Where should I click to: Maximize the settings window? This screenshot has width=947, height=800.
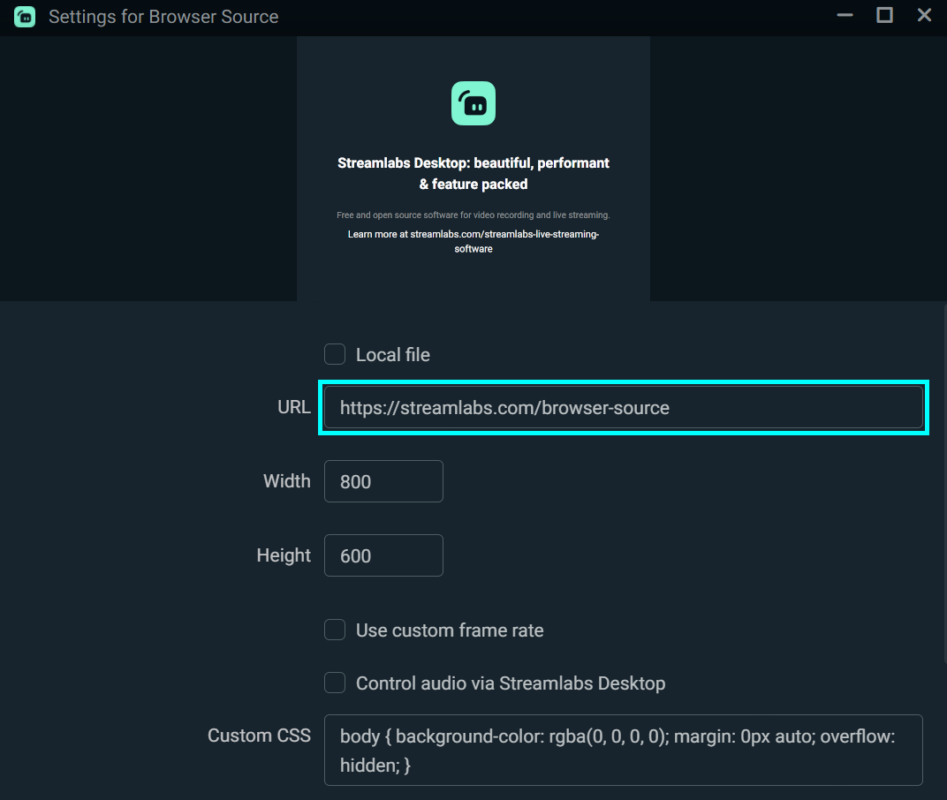(884, 15)
